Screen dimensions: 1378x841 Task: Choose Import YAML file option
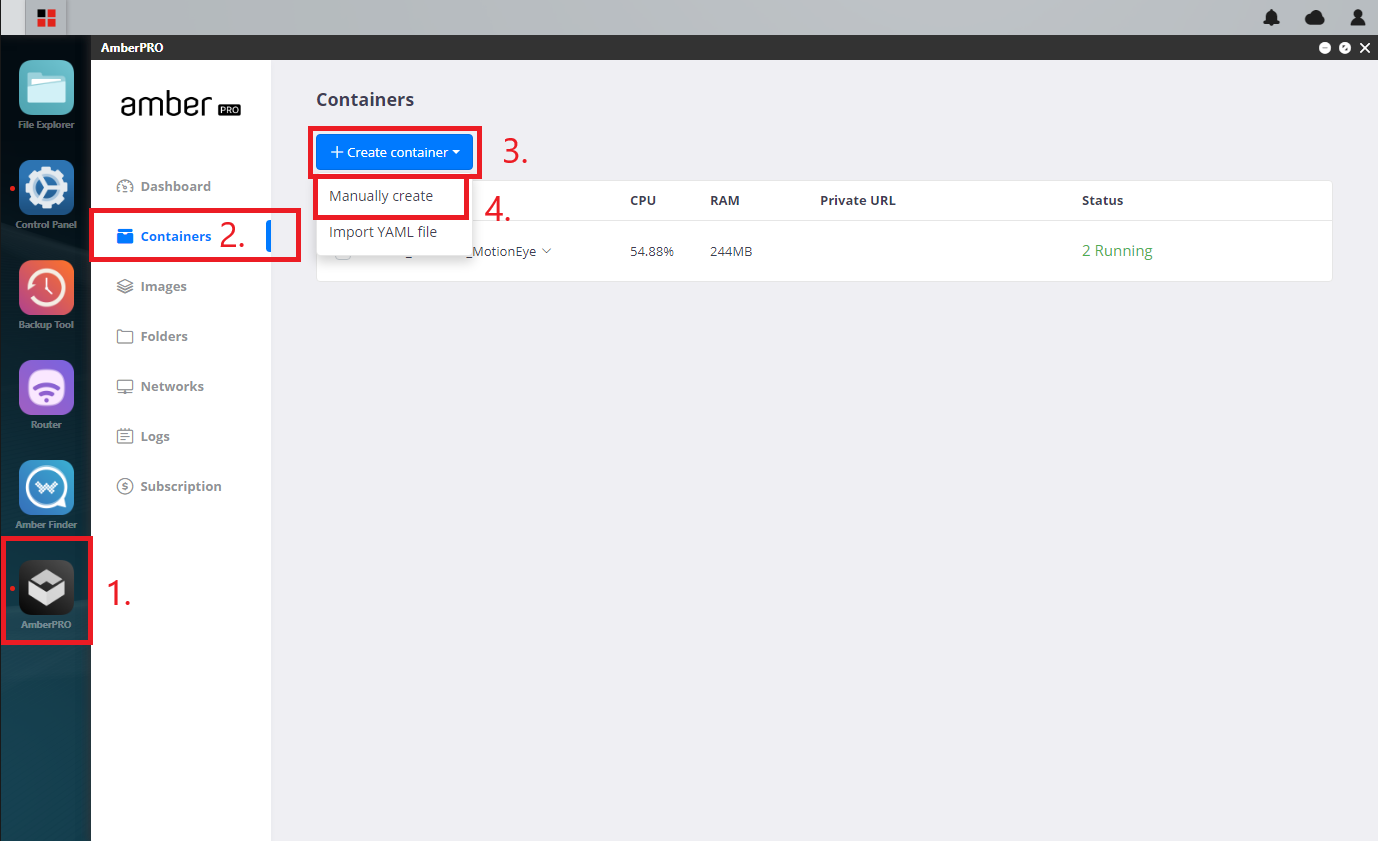383,232
